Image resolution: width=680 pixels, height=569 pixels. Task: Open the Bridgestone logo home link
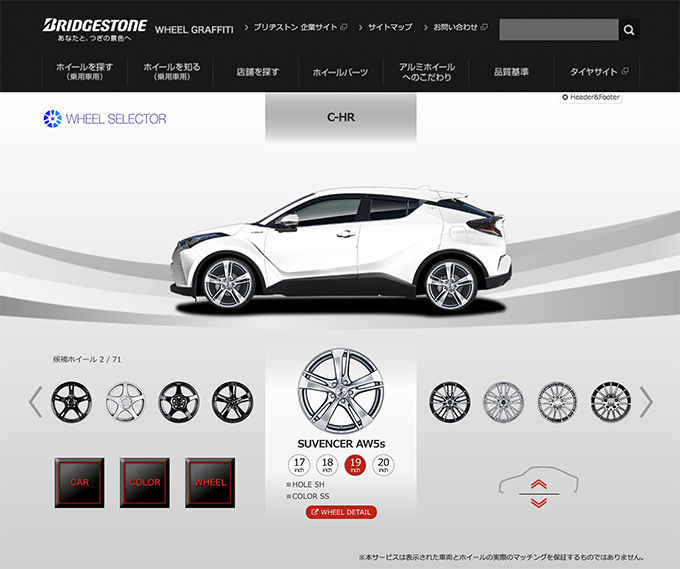(x=95, y=29)
